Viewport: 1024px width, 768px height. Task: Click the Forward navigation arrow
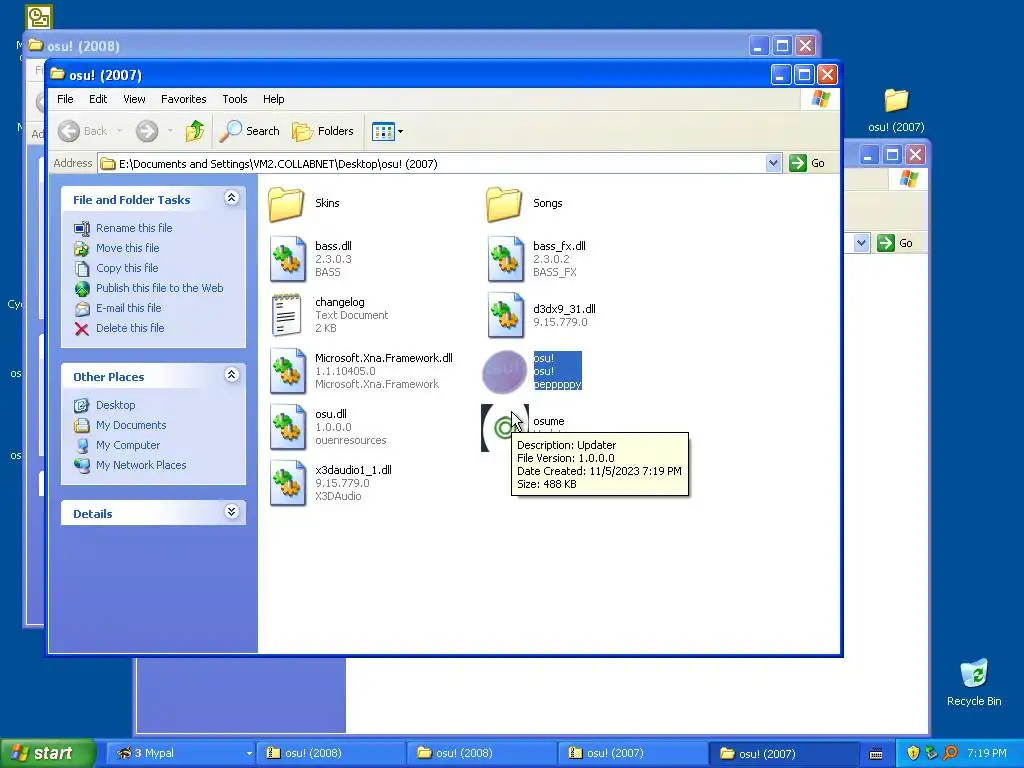(147, 131)
